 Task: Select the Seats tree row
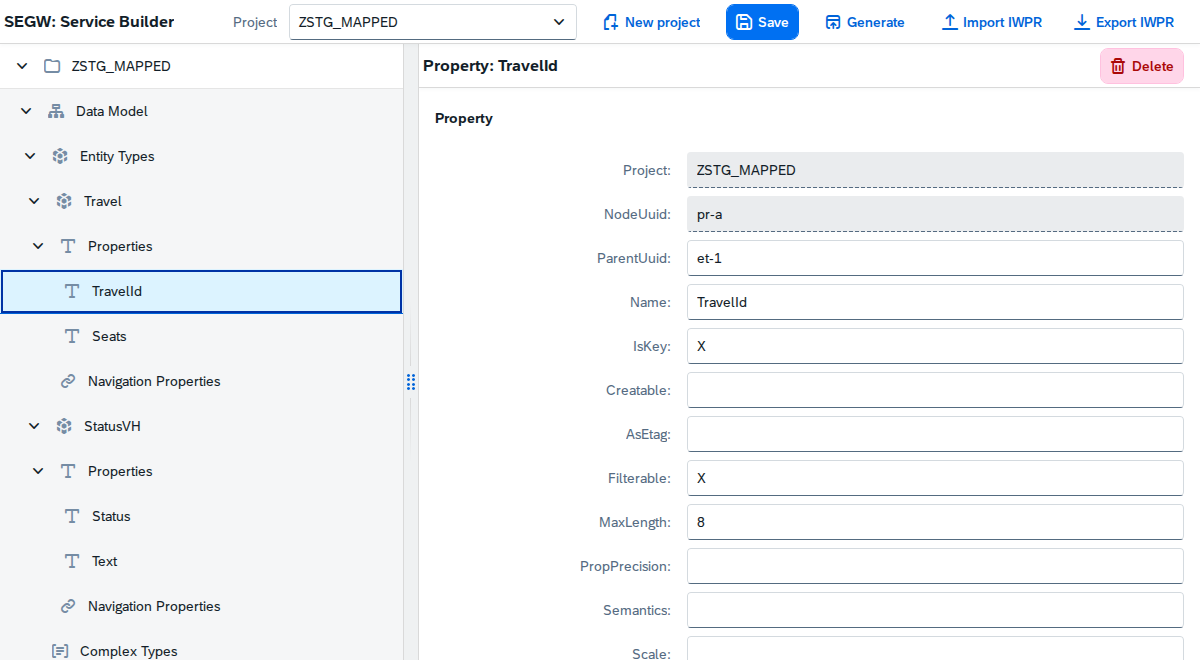(x=201, y=336)
